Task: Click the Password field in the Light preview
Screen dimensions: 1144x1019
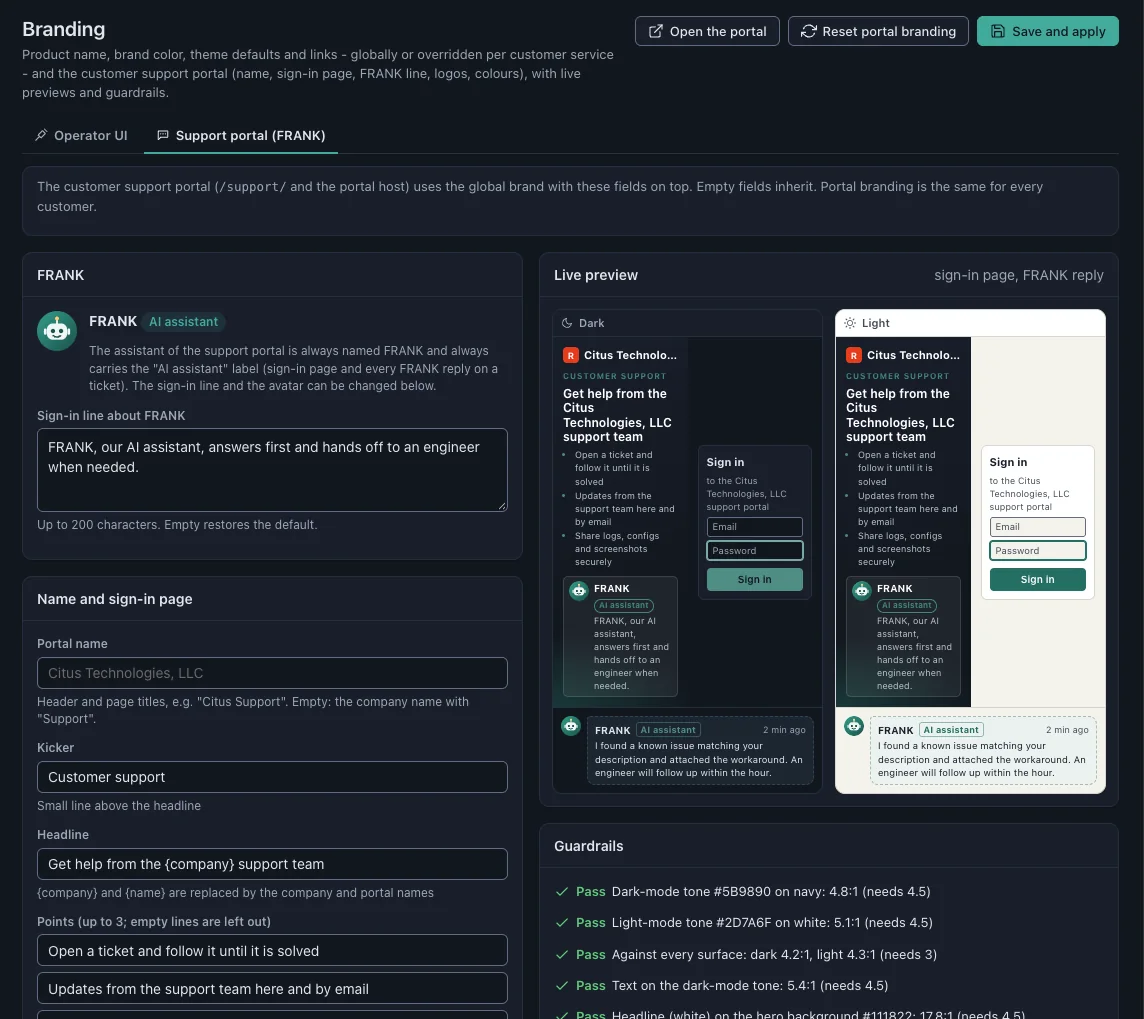Action: point(1037,551)
